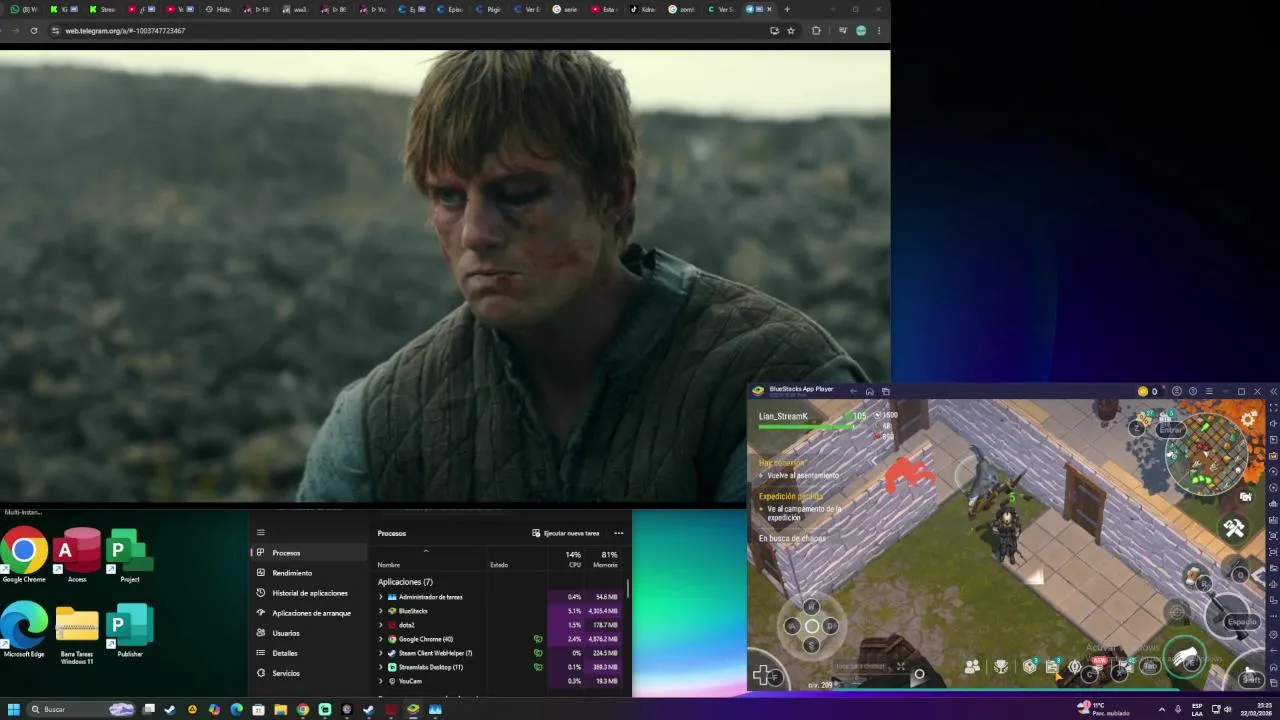The height and width of the screenshot is (720, 1280).
Task: Click the Task Manager vertical scrollbar
Action: point(628,590)
